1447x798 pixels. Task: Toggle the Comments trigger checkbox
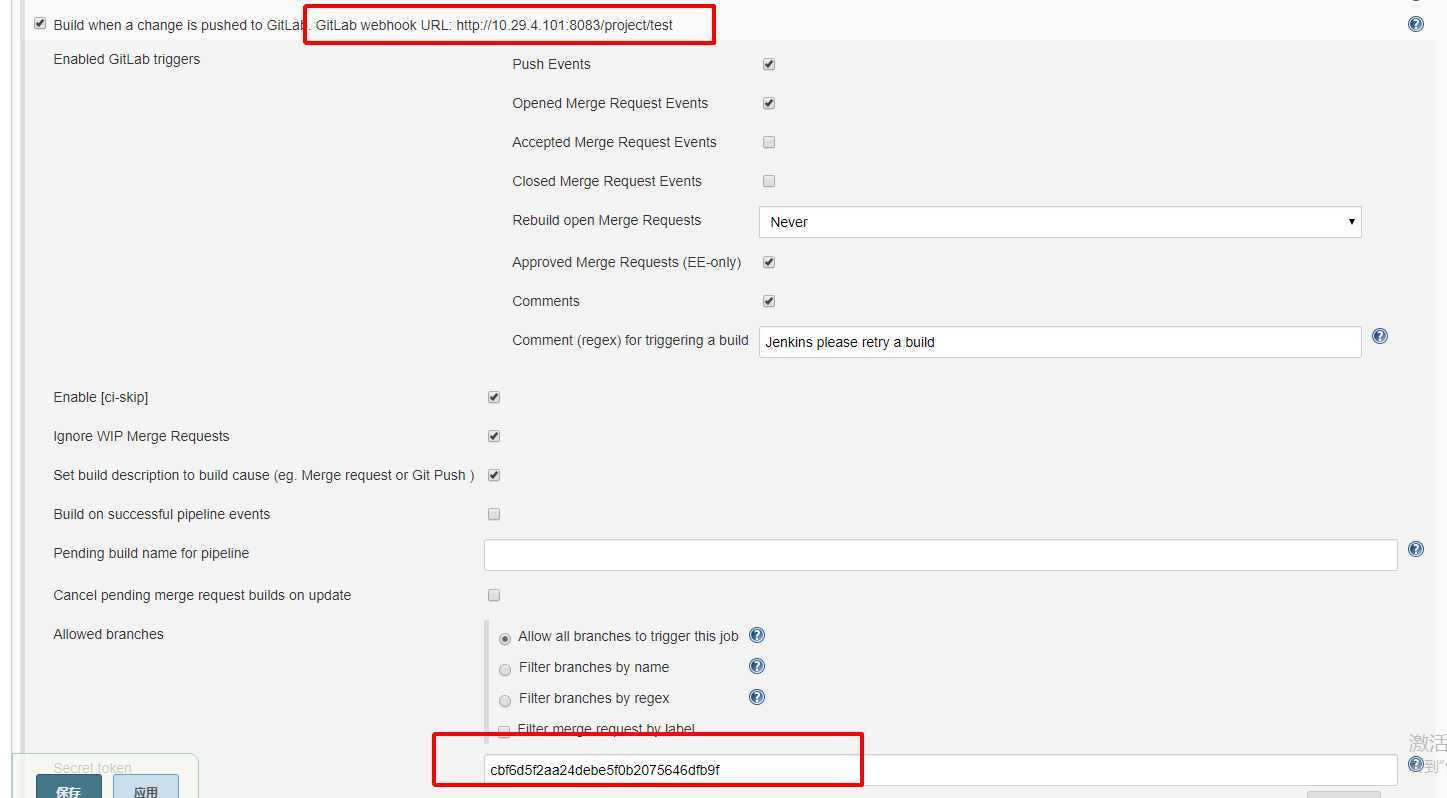pyautogui.click(x=769, y=301)
